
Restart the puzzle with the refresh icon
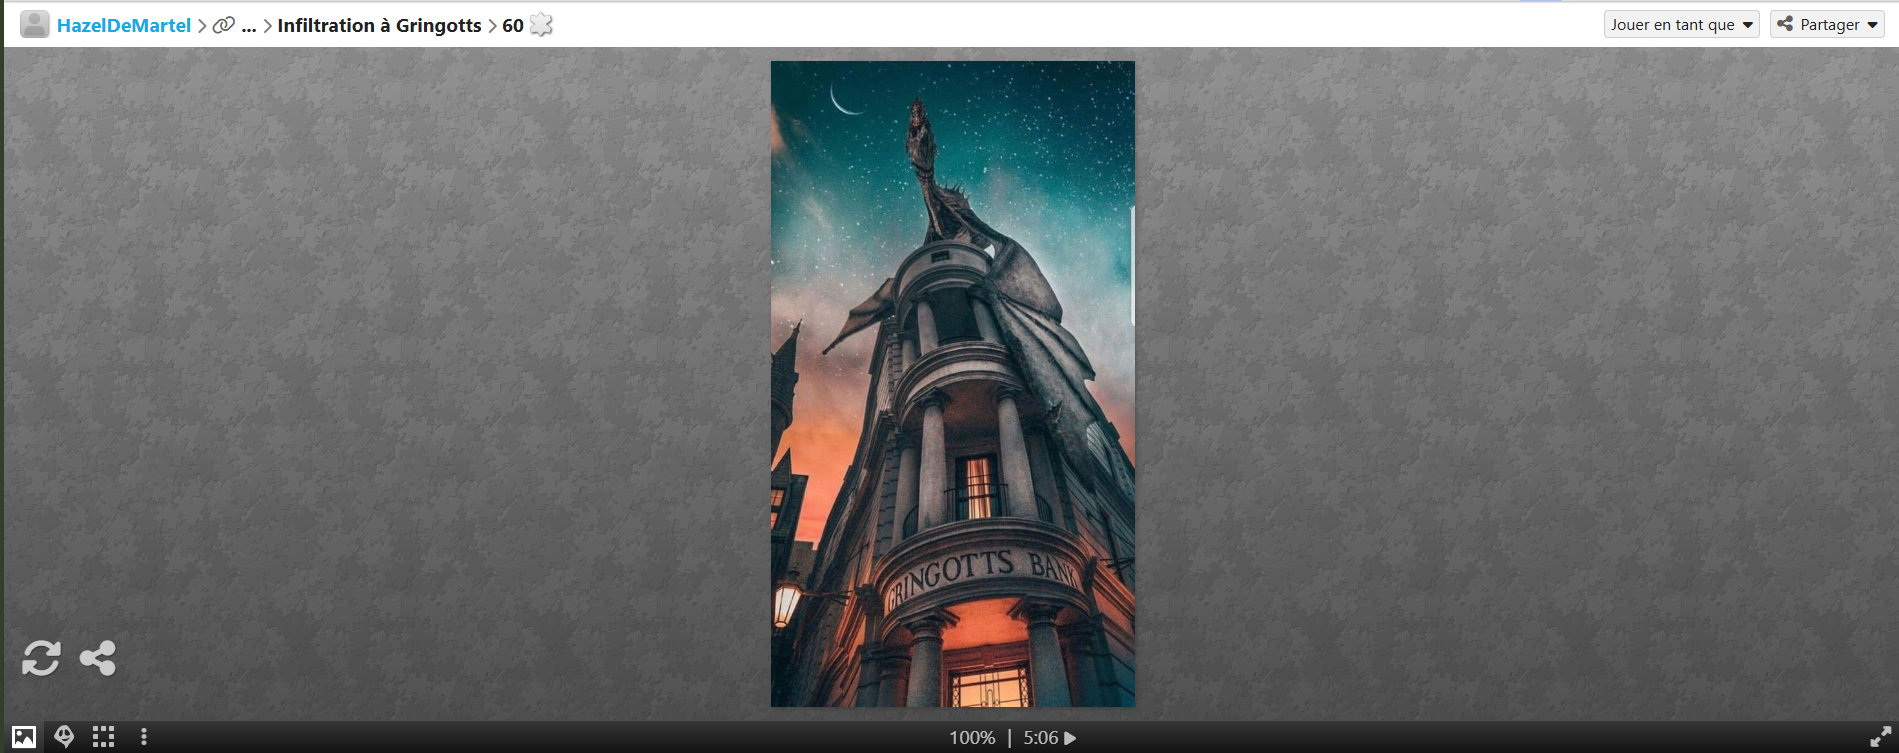tap(41, 658)
